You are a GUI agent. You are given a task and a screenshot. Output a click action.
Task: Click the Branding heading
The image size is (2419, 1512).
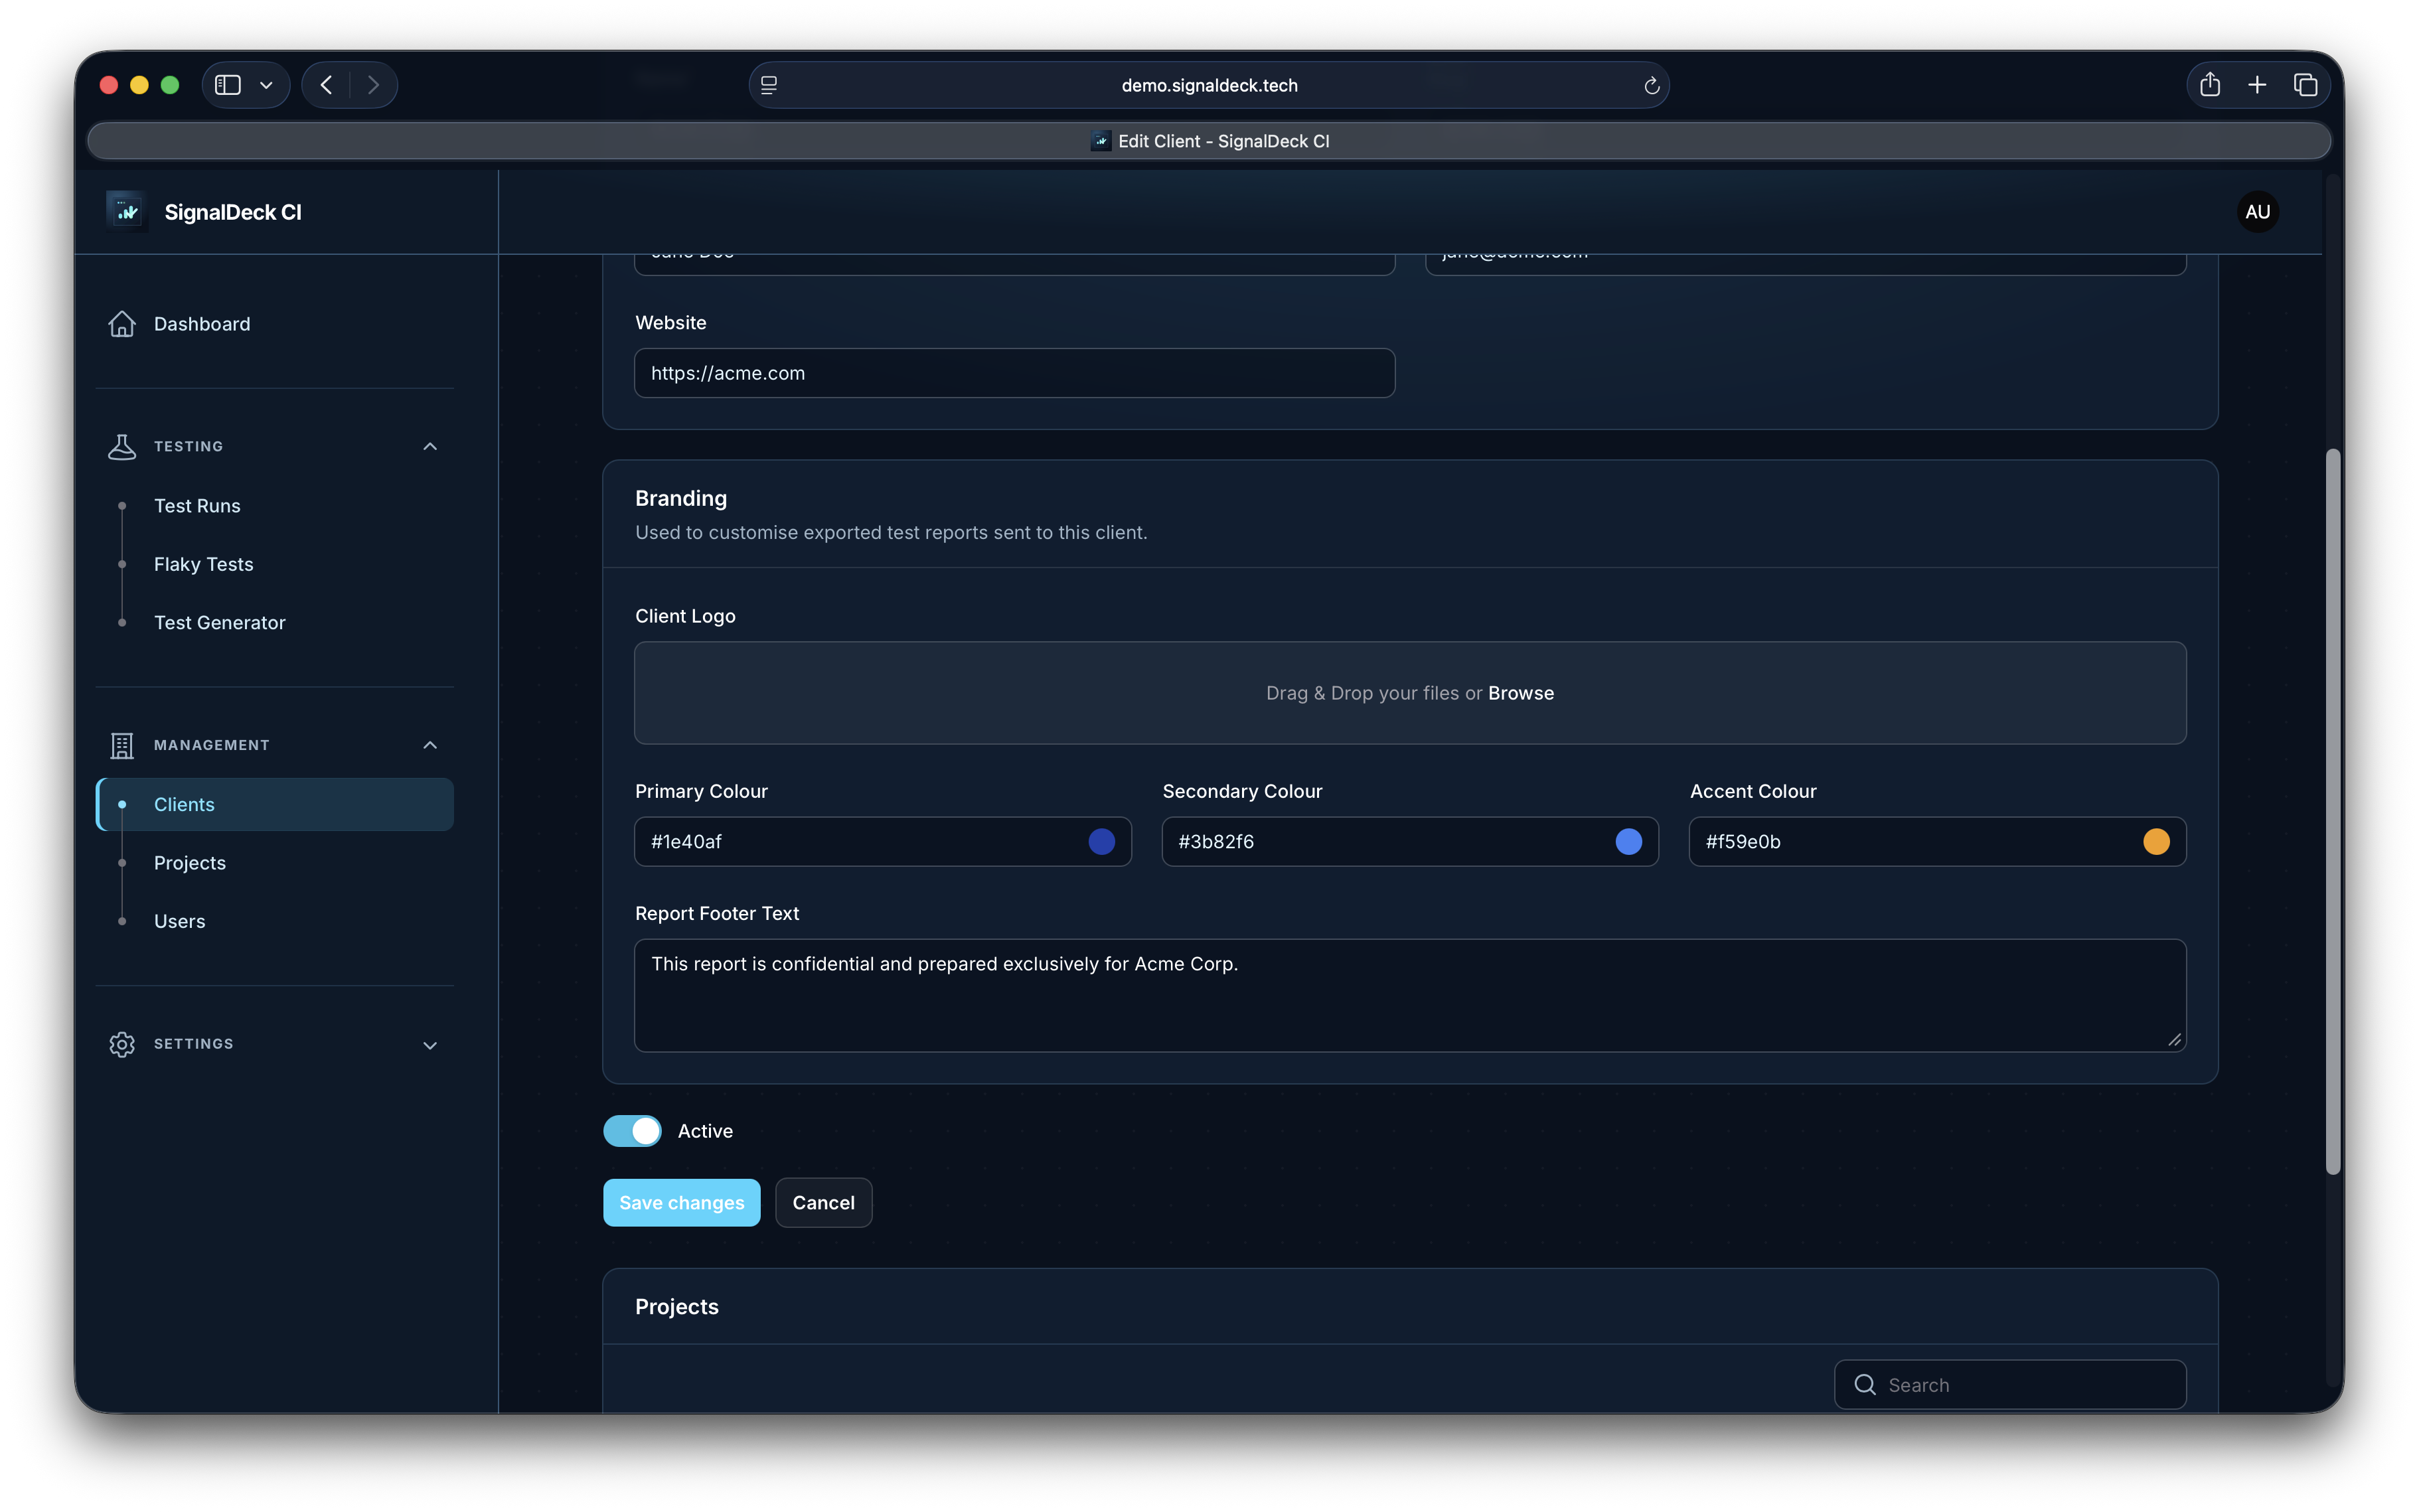click(x=681, y=498)
